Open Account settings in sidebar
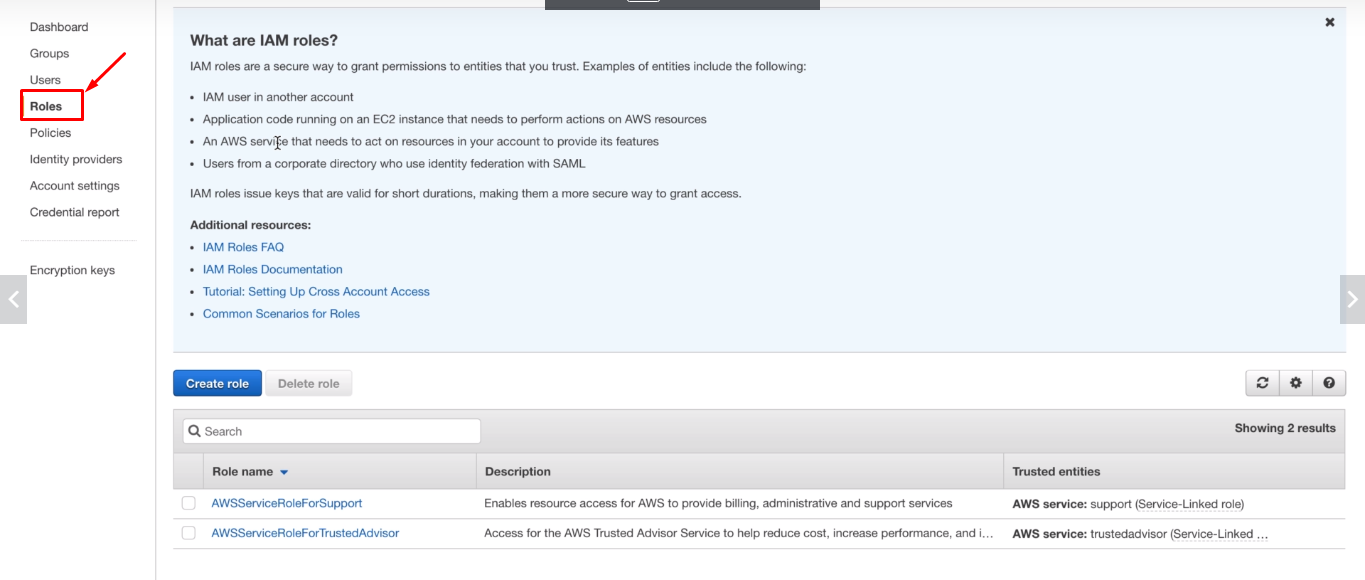The height and width of the screenshot is (580, 1365). [x=75, y=185]
